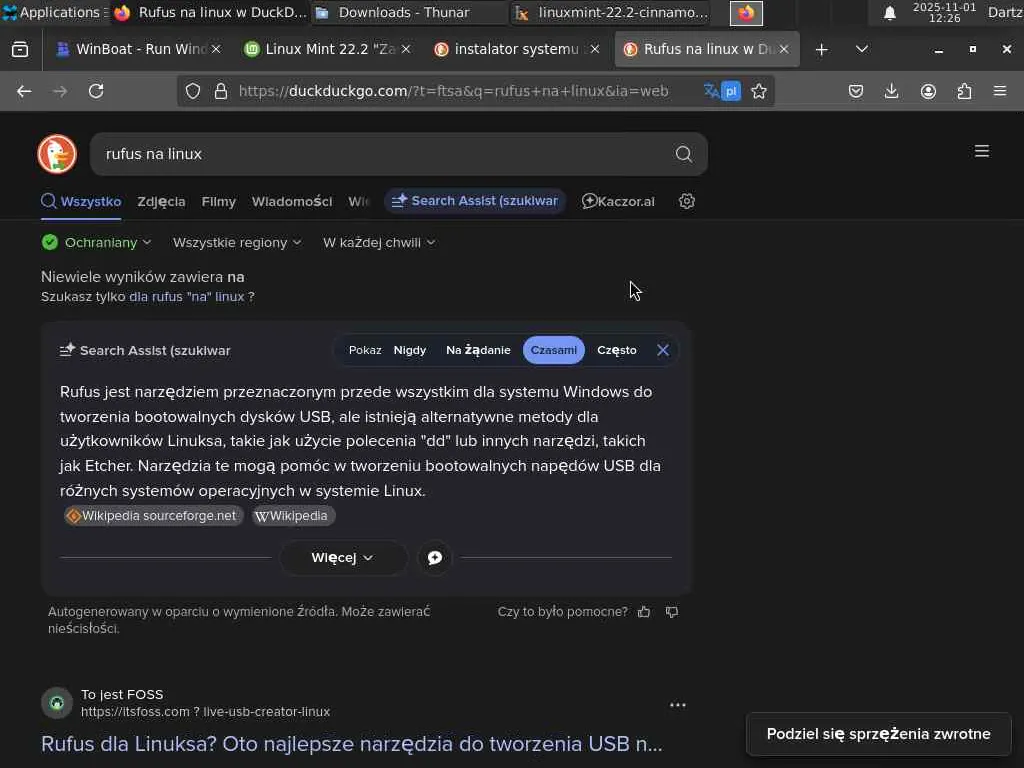This screenshot has width=1024, height=768.
Task: Open the Applications menu
Action: pos(55,12)
